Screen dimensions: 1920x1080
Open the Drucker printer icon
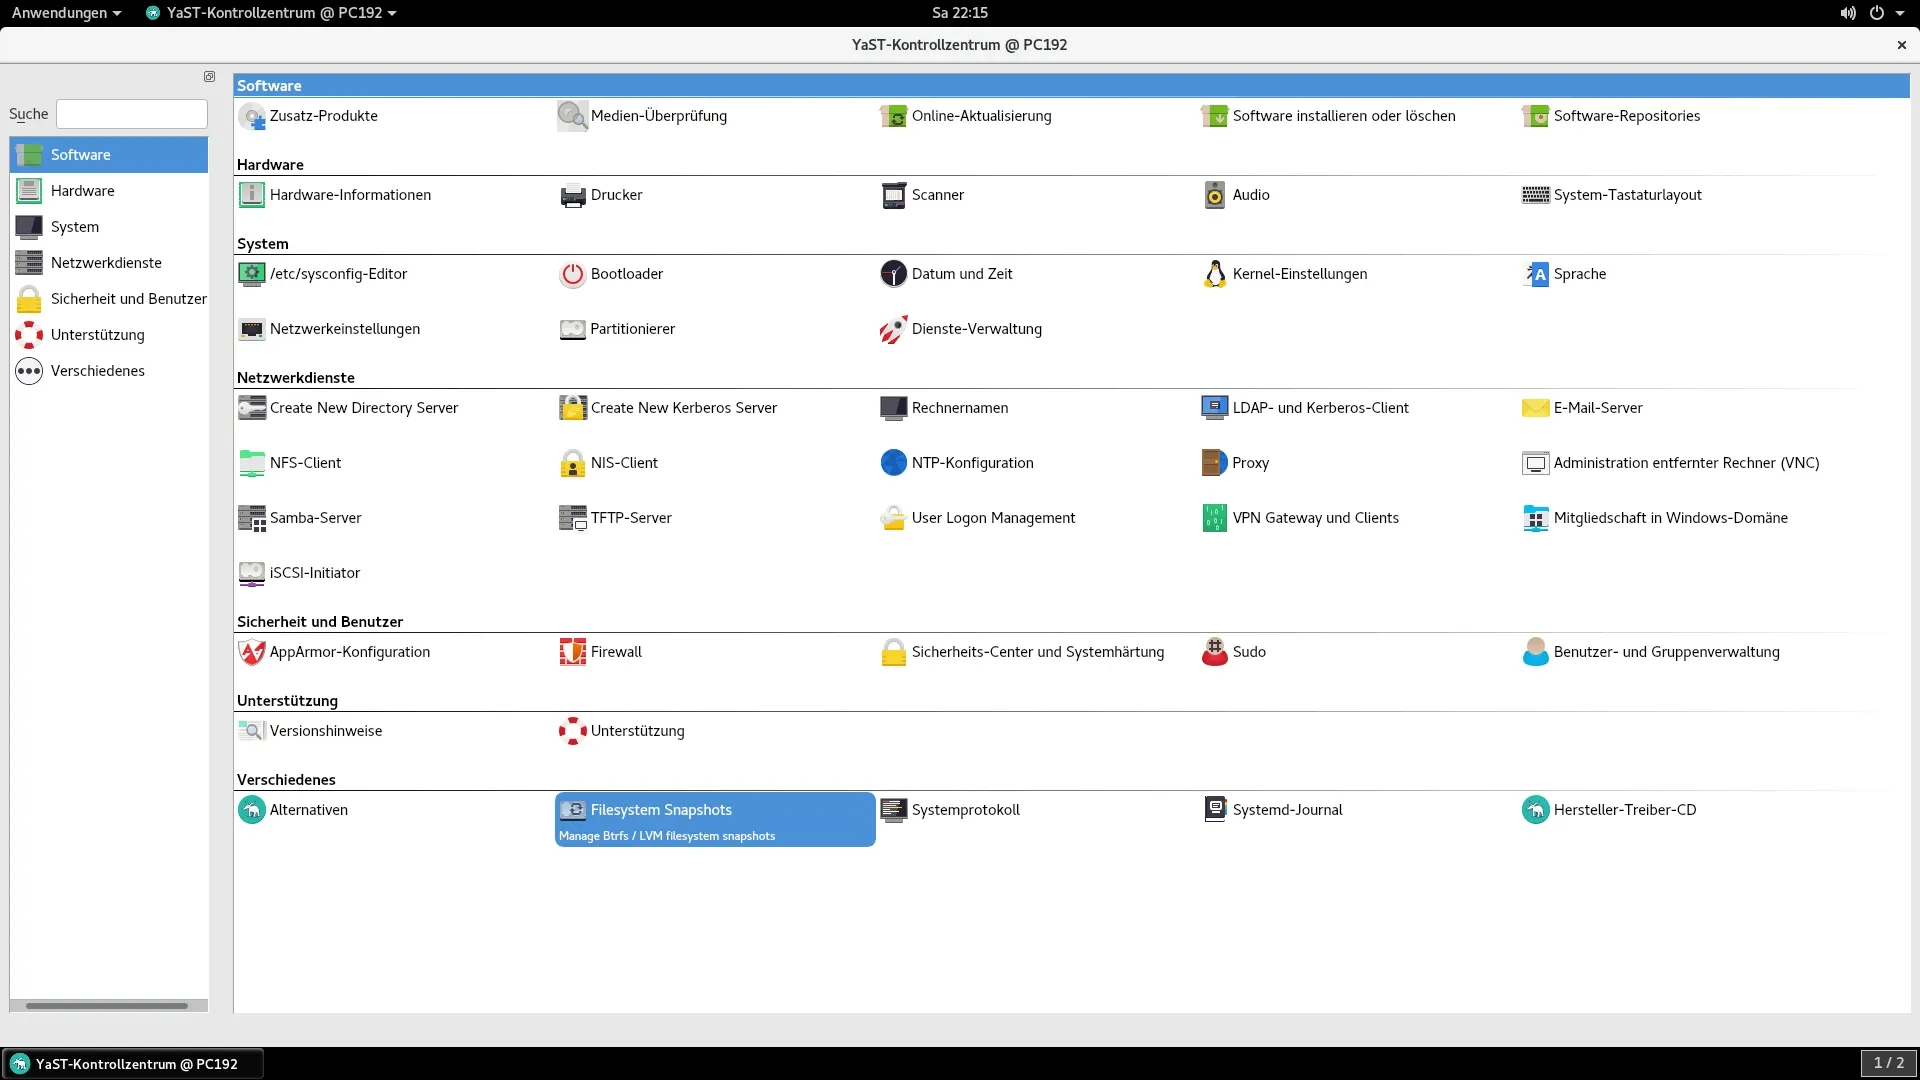[573, 195]
